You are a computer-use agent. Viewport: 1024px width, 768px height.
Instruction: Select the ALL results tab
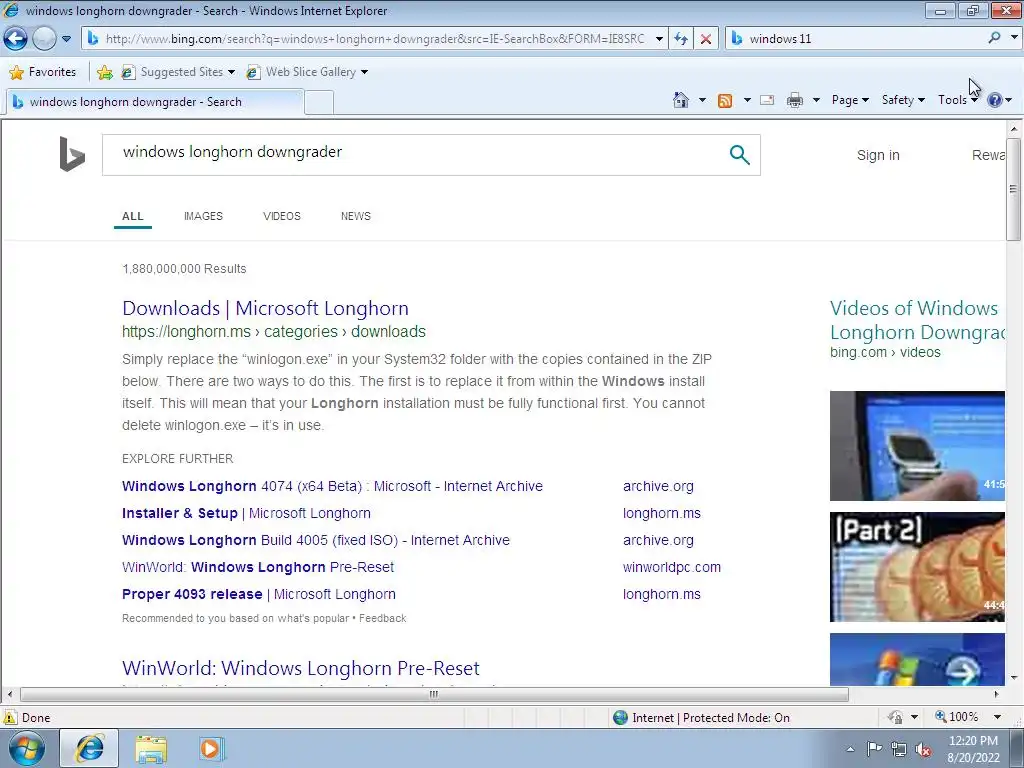(133, 216)
